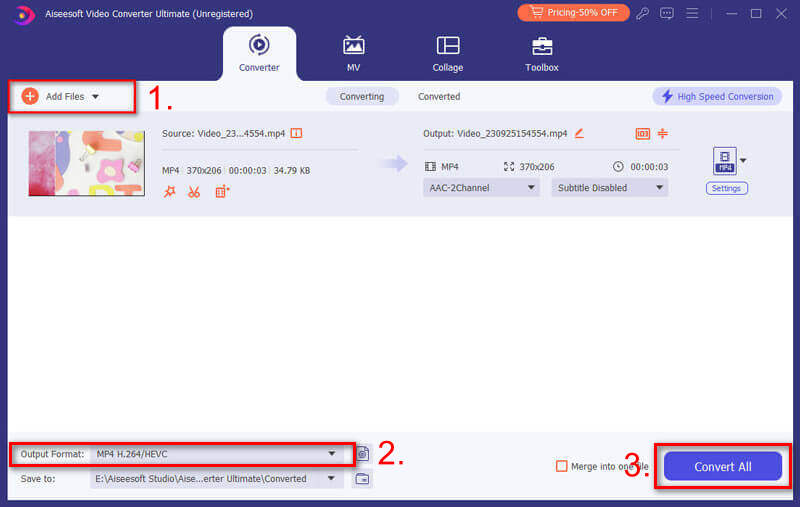Switch to the Collage tab
Screen dimensions: 800x507
pyautogui.click(x=447, y=54)
